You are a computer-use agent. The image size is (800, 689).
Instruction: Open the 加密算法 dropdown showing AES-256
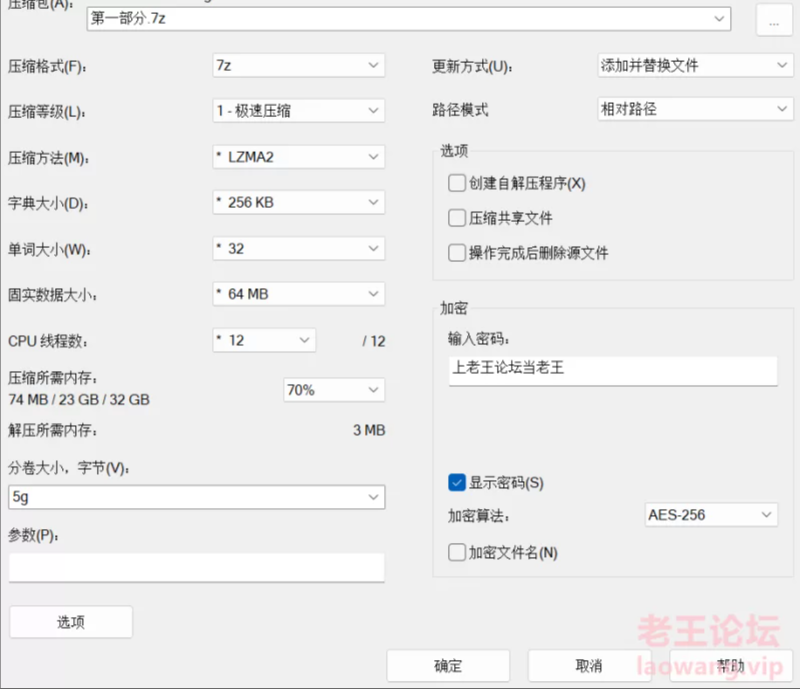pyautogui.click(x=711, y=515)
